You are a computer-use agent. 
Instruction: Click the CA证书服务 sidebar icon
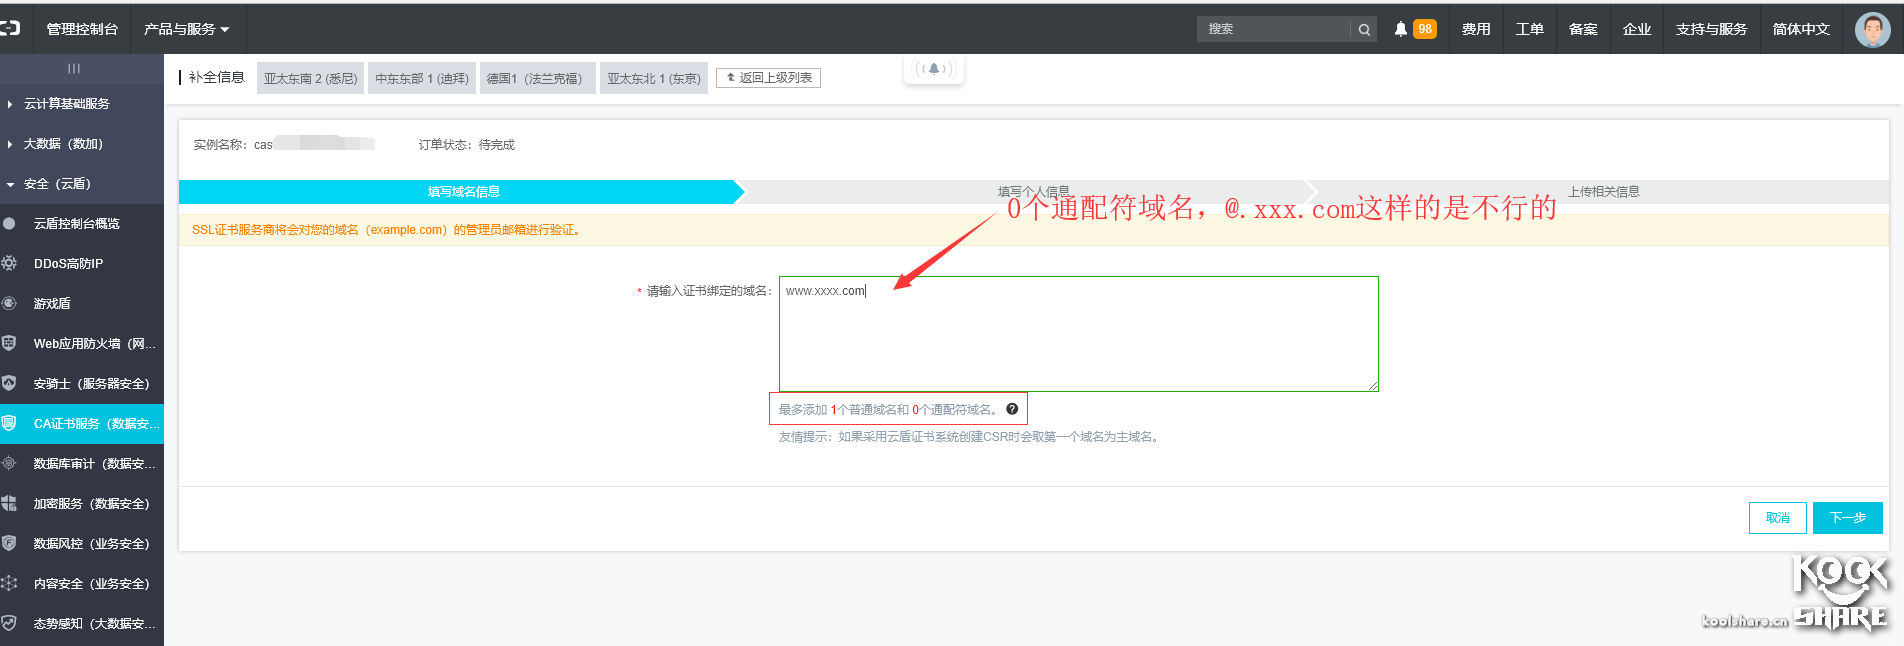[x=9, y=423]
